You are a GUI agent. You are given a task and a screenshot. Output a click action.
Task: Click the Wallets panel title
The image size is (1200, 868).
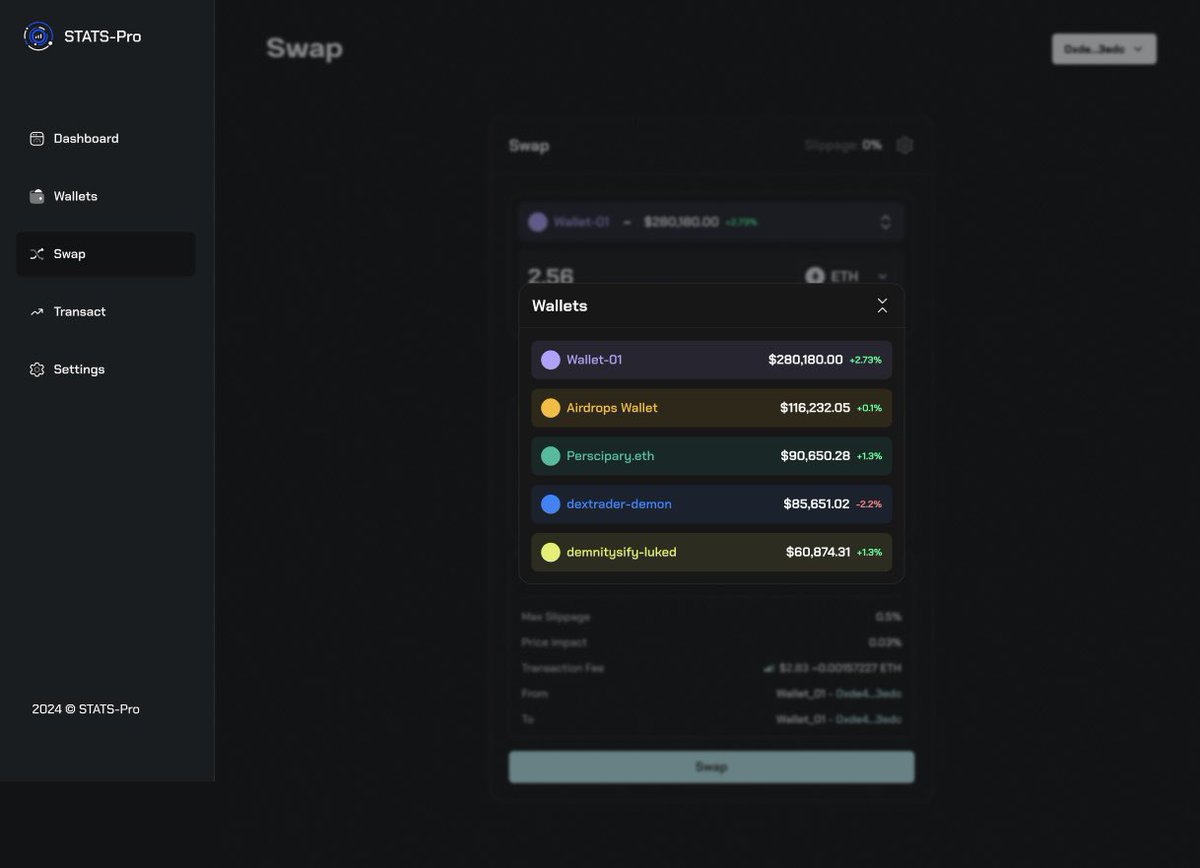pyautogui.click(x=560, y=306)
